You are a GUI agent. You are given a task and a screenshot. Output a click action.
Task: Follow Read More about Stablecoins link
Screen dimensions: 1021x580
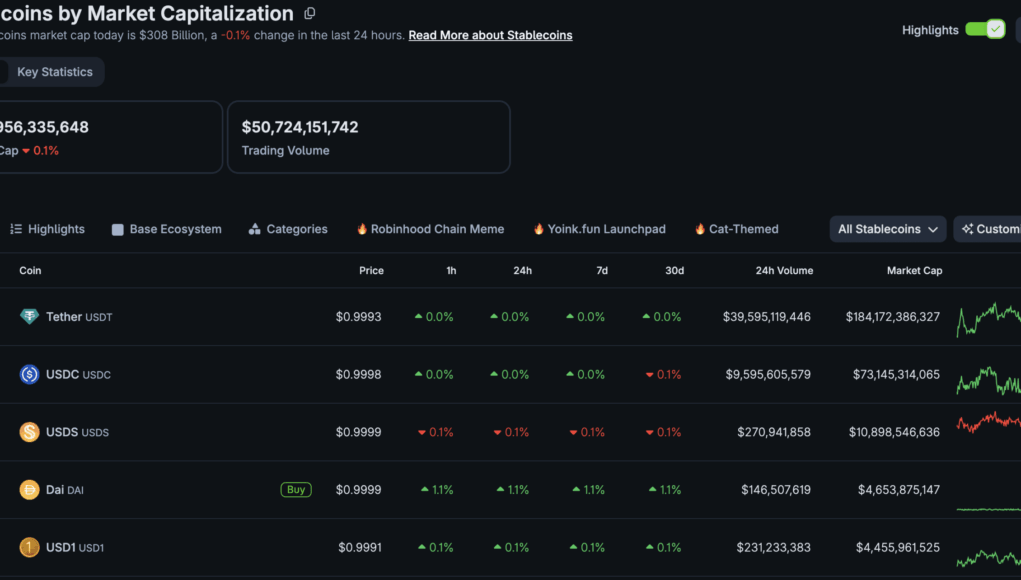click(490, 35)
